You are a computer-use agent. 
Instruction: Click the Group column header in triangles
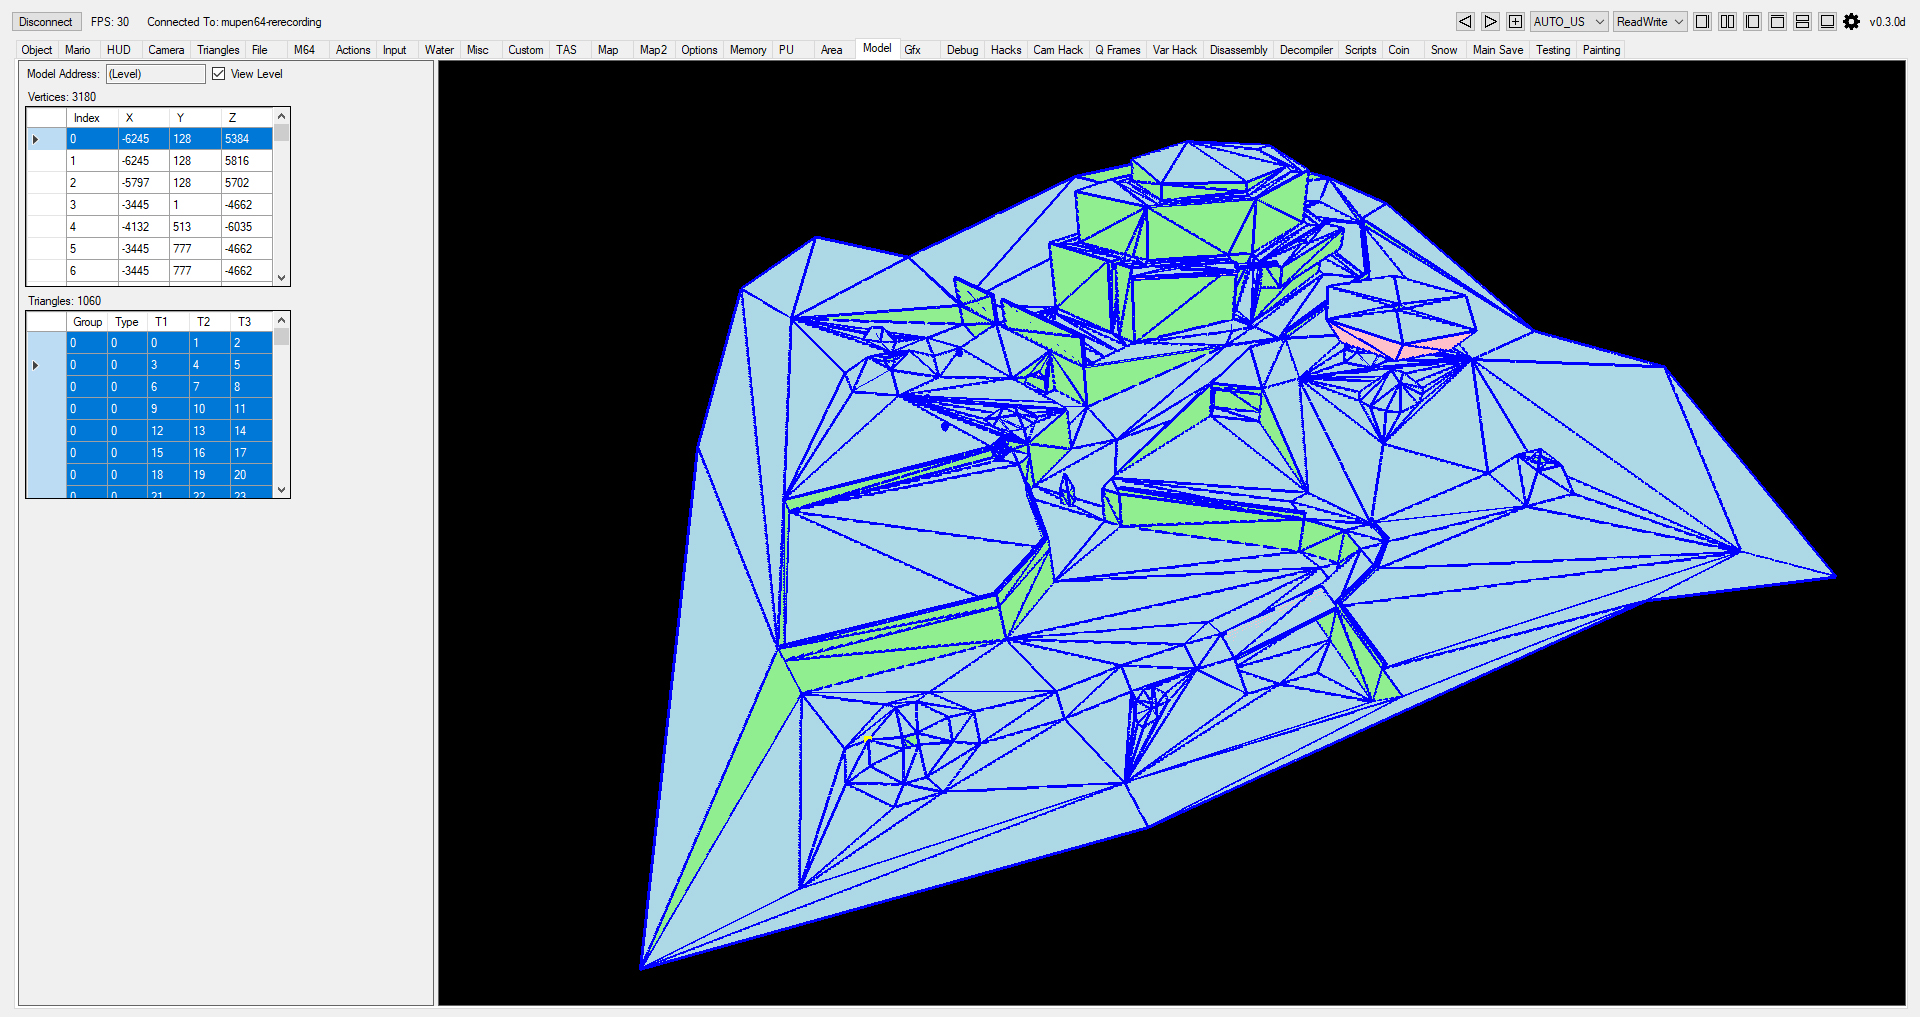87,322
